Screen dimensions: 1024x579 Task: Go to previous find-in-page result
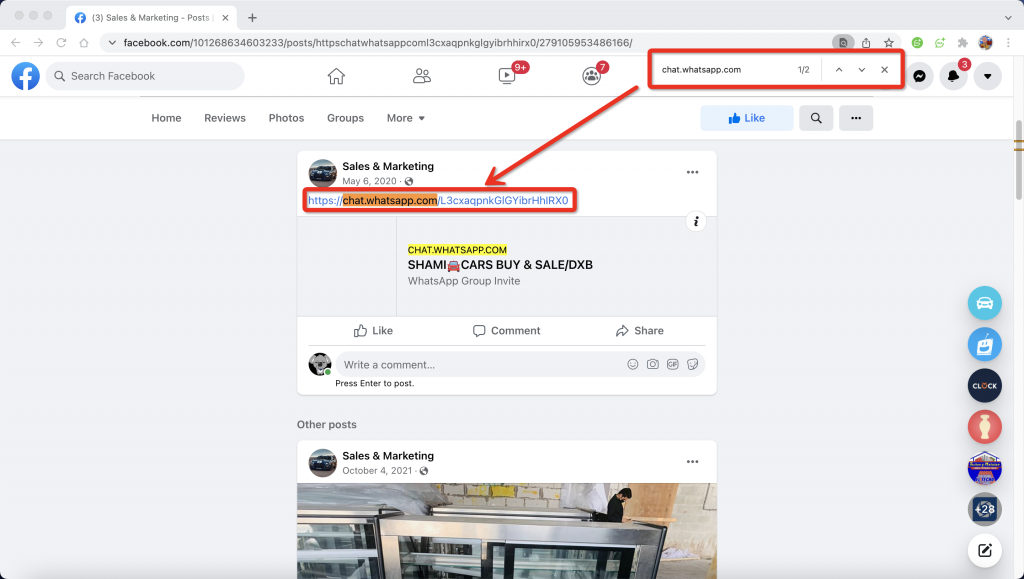(x=839, y=70)
